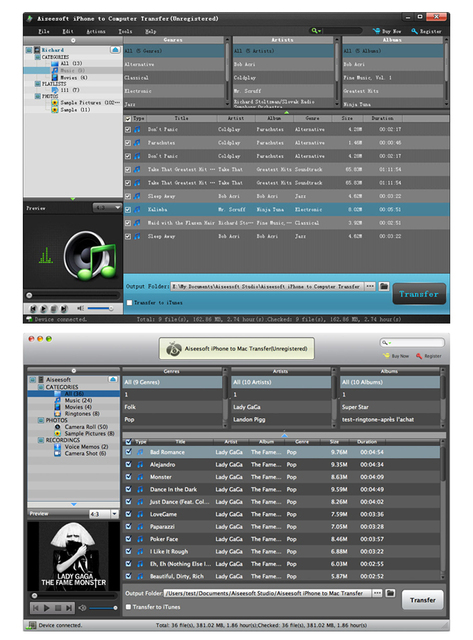Enable Transfer to iTunes in Mac window
Screen dimensions: 473x640
(x=128, y=607)
